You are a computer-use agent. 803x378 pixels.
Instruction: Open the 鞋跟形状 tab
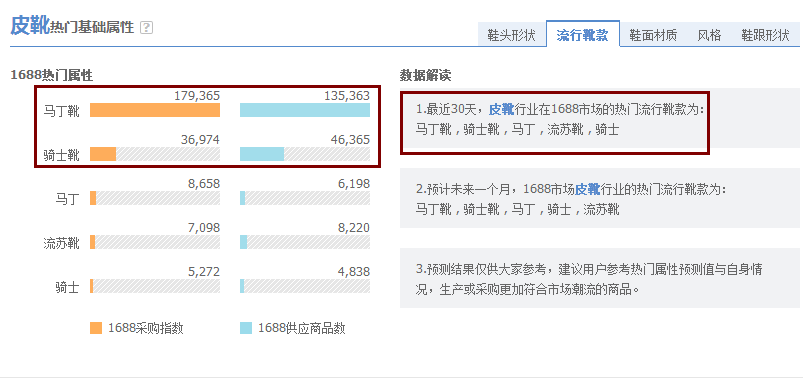click(766, 35)
